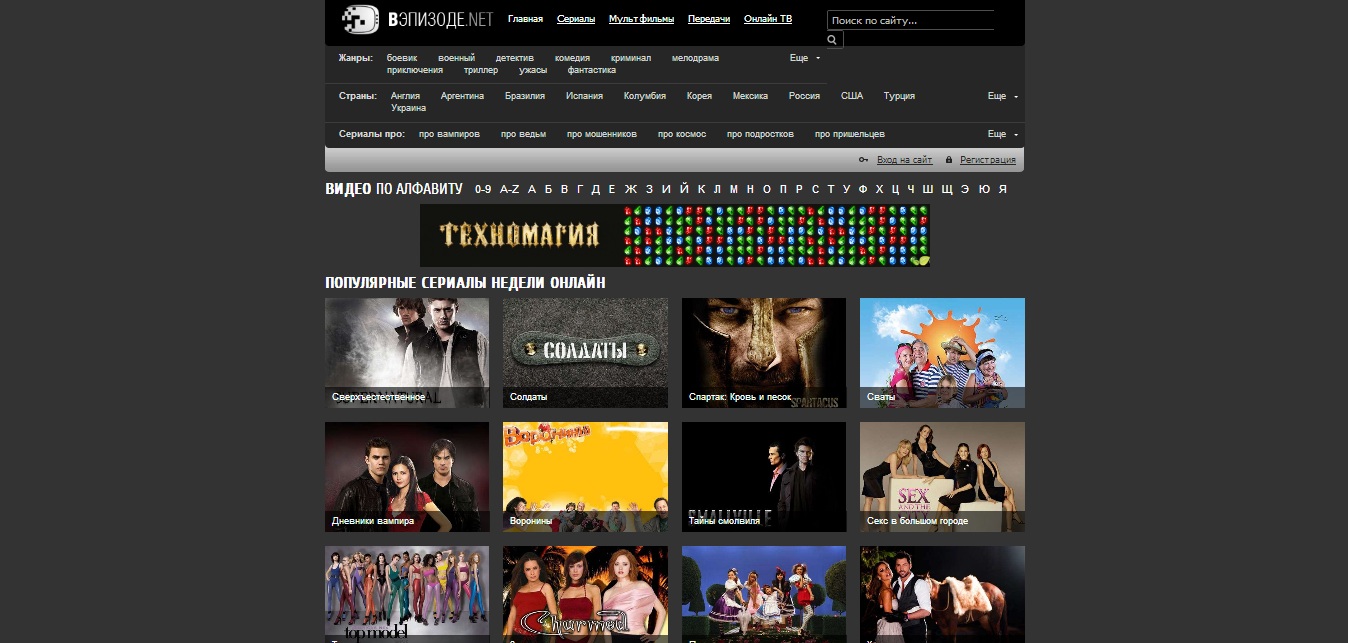
Task: Select the фантастика genre
Action: pos(592,70)
